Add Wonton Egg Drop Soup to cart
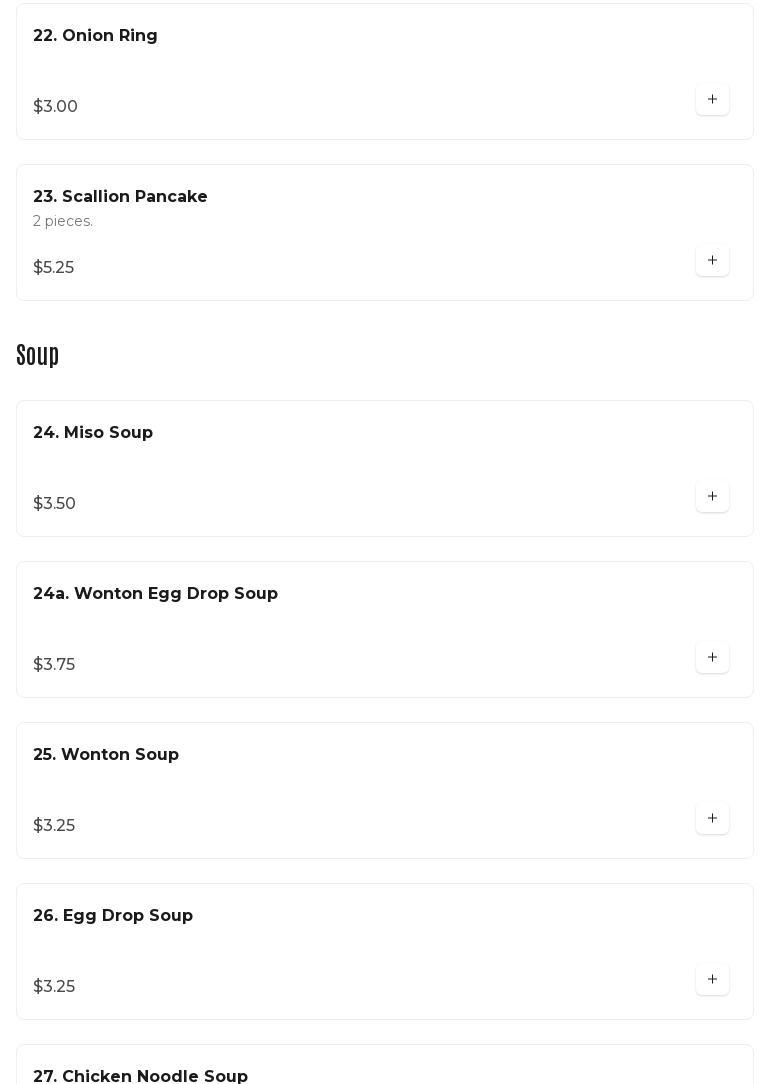 pos(712,657)
